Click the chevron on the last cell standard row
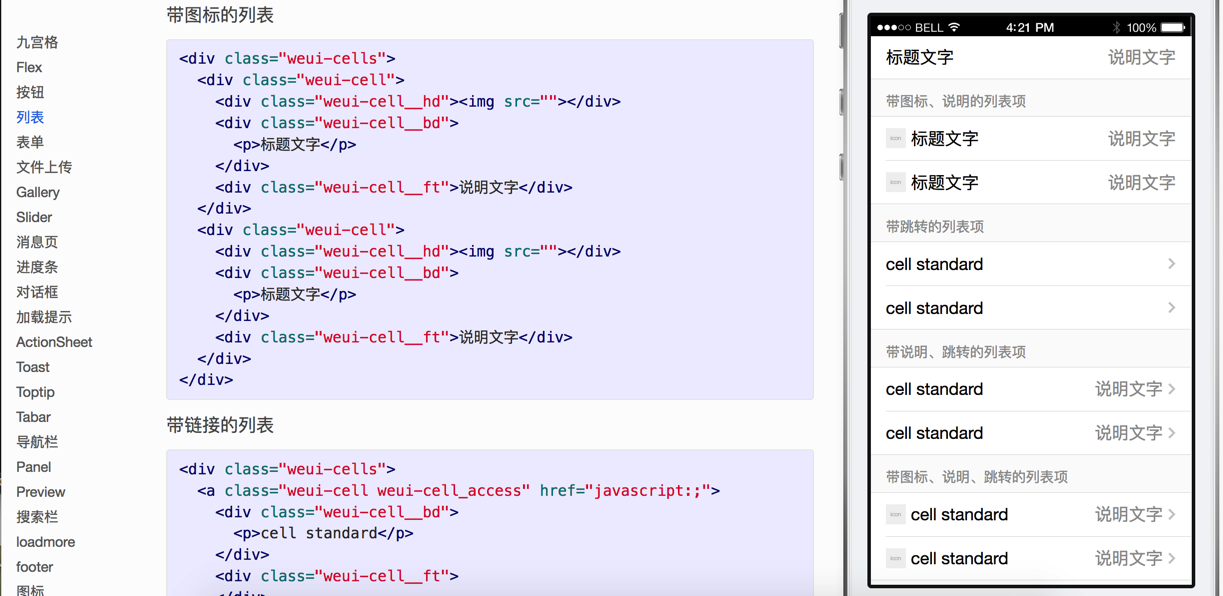The width and height of the screenshot is (1223, 596). [x=1171, y=558]
